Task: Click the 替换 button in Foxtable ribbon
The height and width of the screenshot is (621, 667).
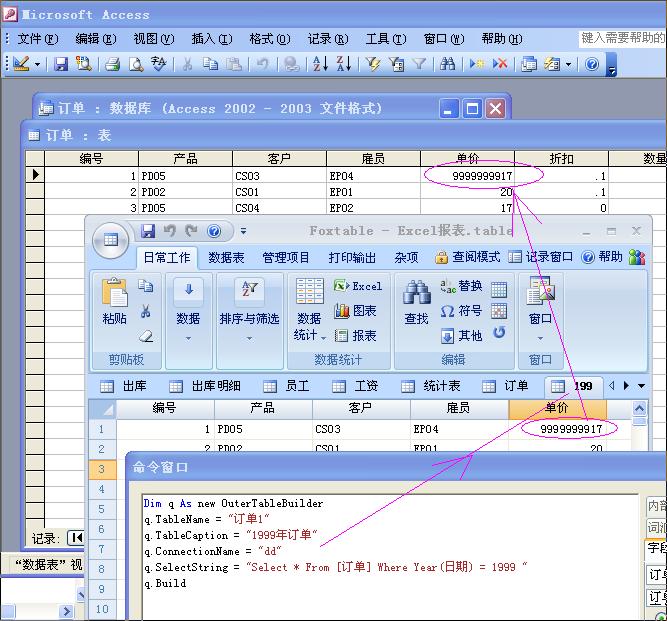Action: pyautogui.click(x=461, y=286)
